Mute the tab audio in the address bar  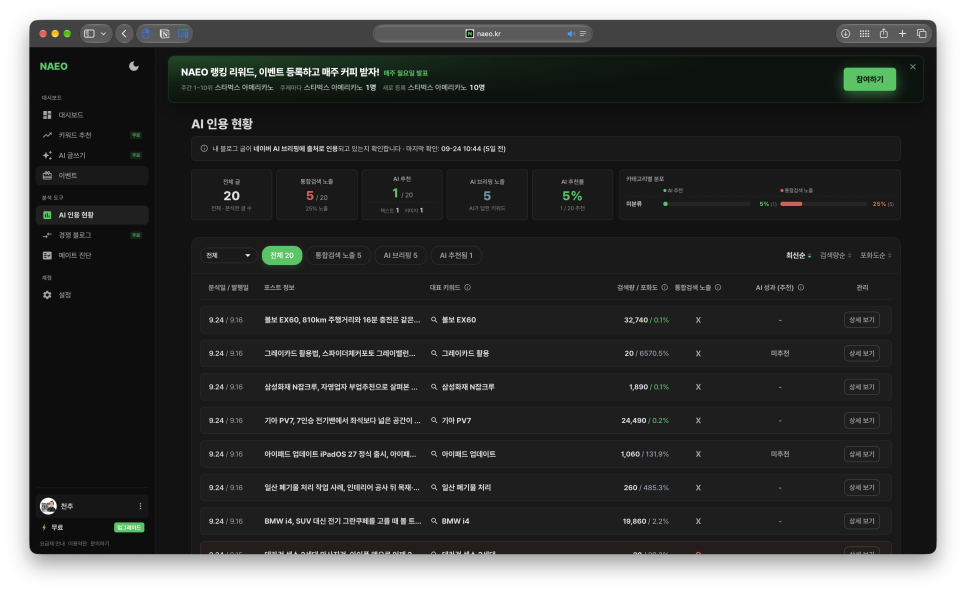click(571, 34)
